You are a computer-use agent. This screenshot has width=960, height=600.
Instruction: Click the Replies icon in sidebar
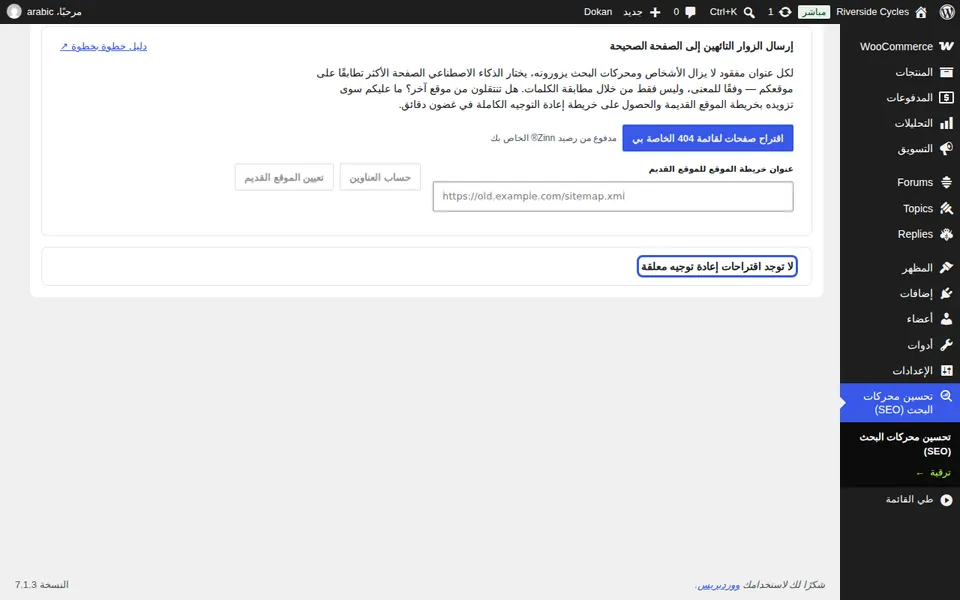coord(946,234)
